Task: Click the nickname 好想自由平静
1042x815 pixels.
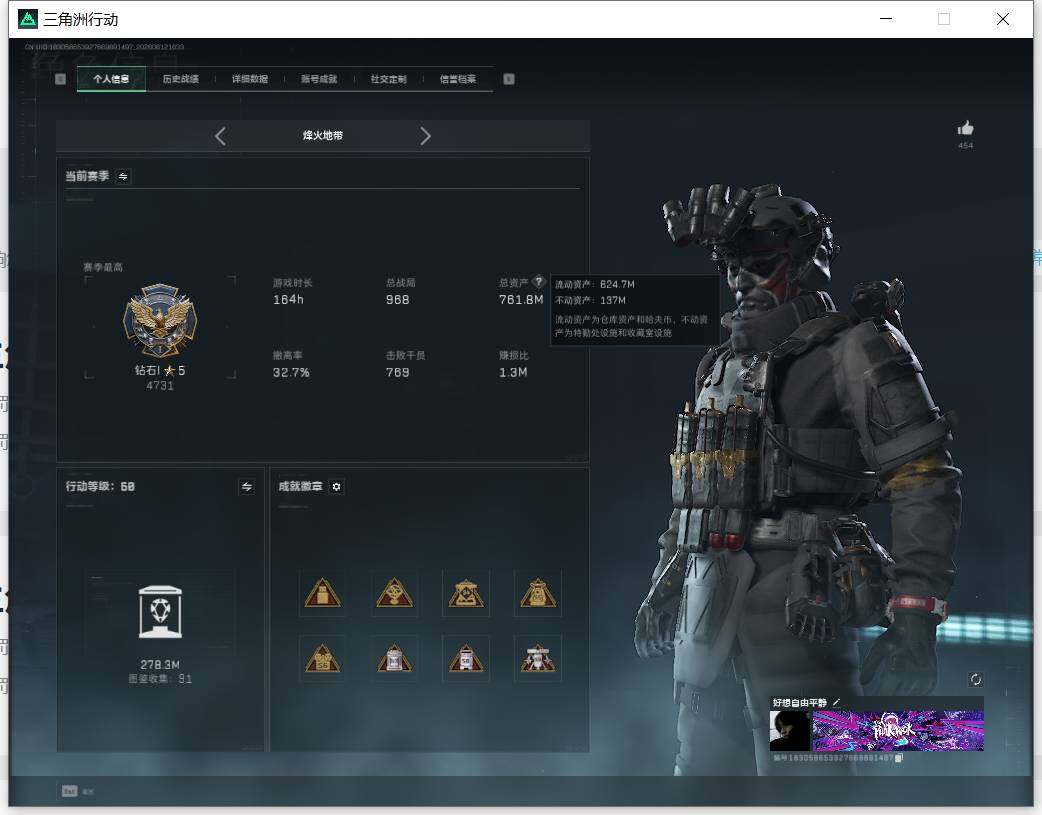Action: [800, 703]
